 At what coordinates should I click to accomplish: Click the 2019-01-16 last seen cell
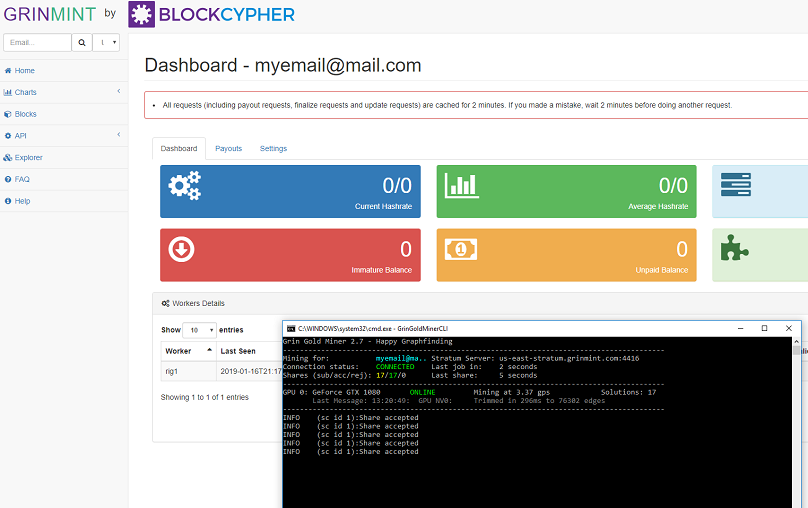click(250, 371)
